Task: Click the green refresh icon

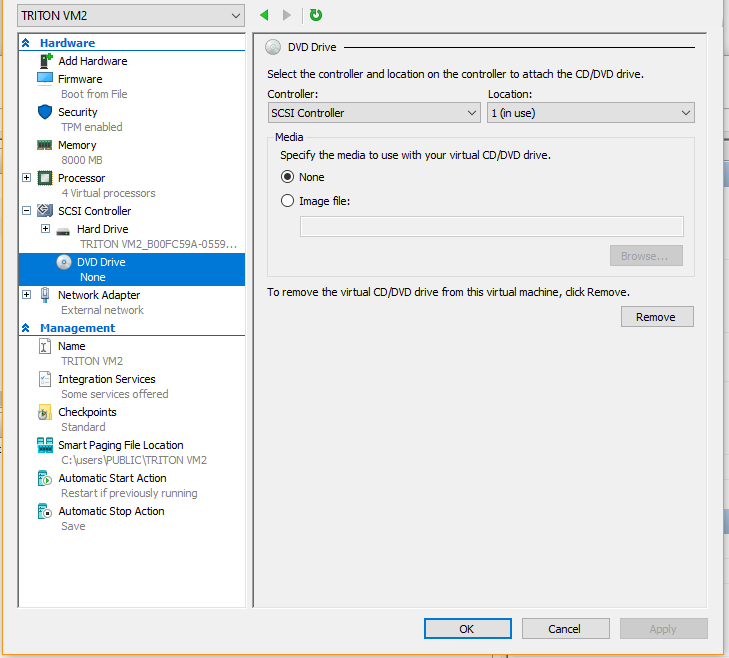Action: [316, 15]
